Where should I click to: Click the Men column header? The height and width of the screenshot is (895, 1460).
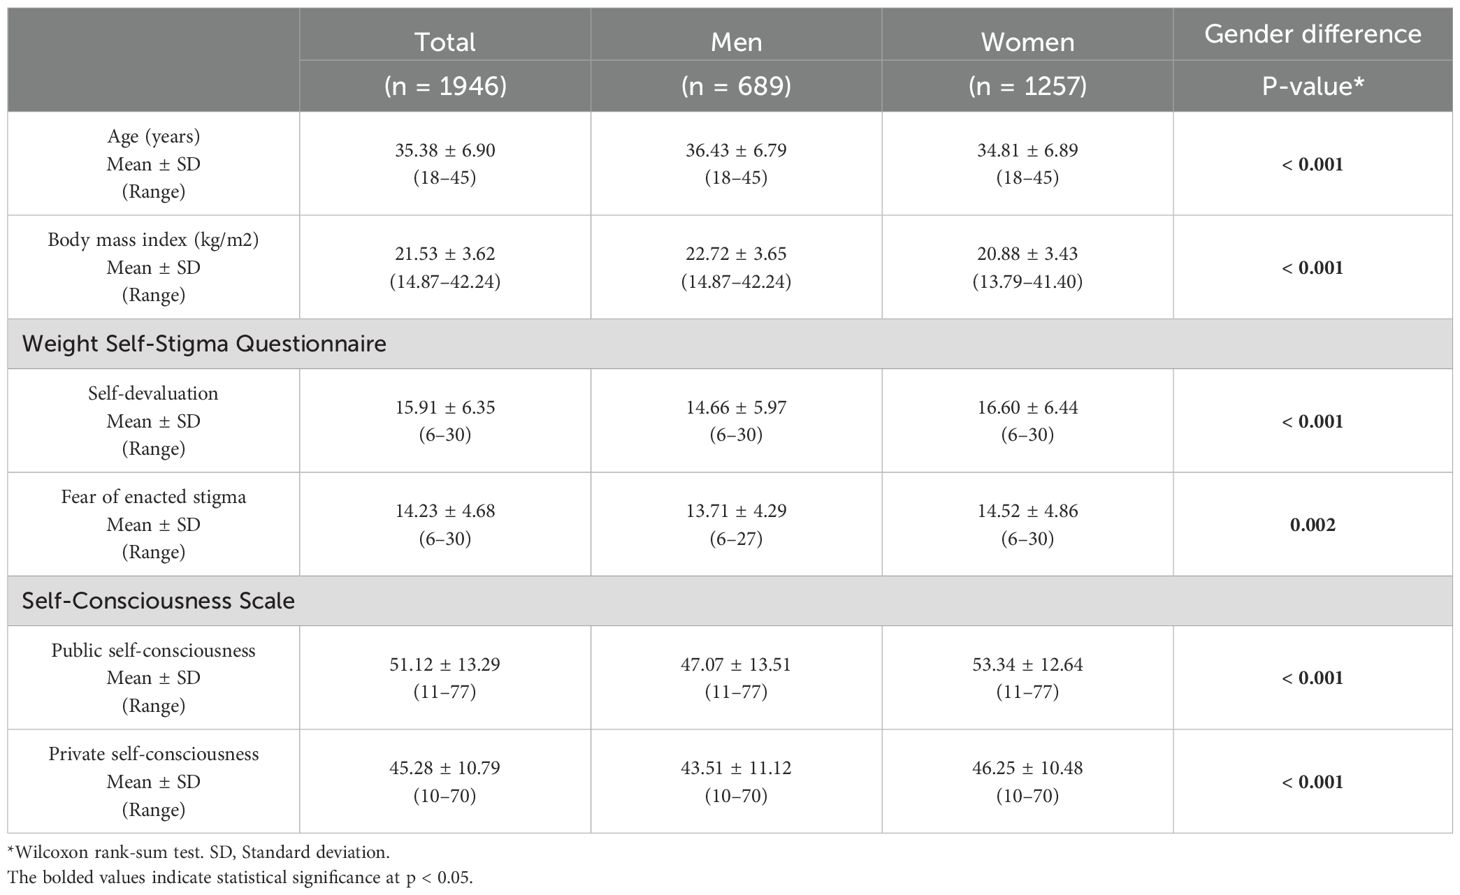point(736,42)
